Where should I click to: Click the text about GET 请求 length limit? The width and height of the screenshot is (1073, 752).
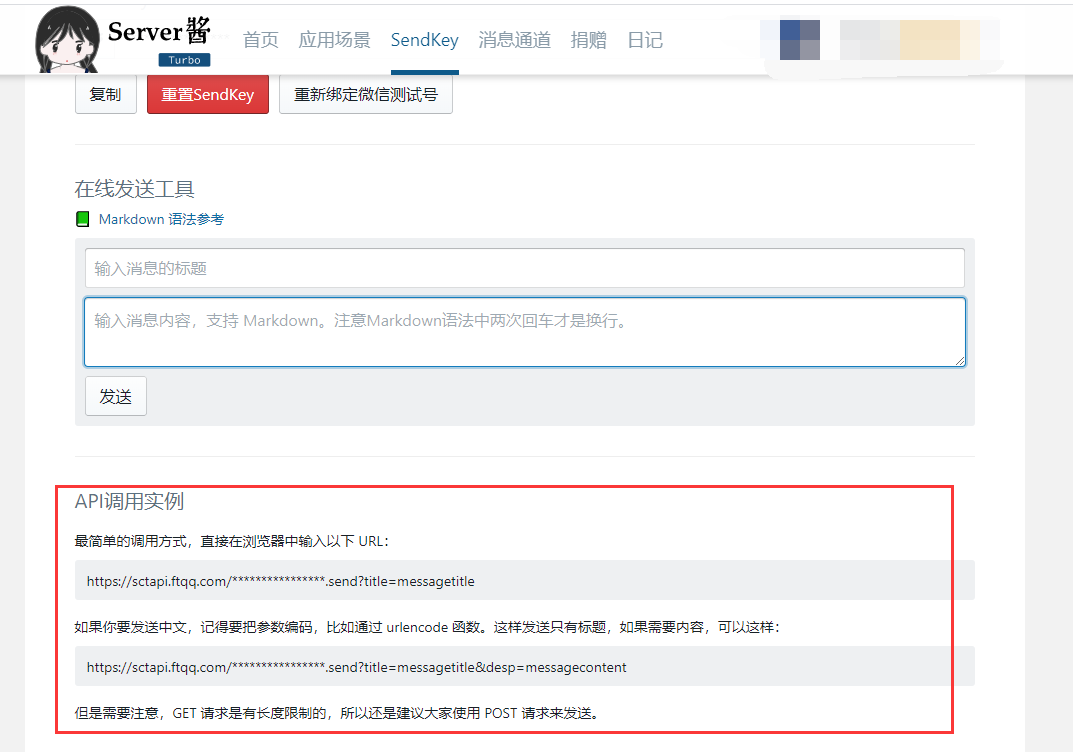(x=338, y=713)
